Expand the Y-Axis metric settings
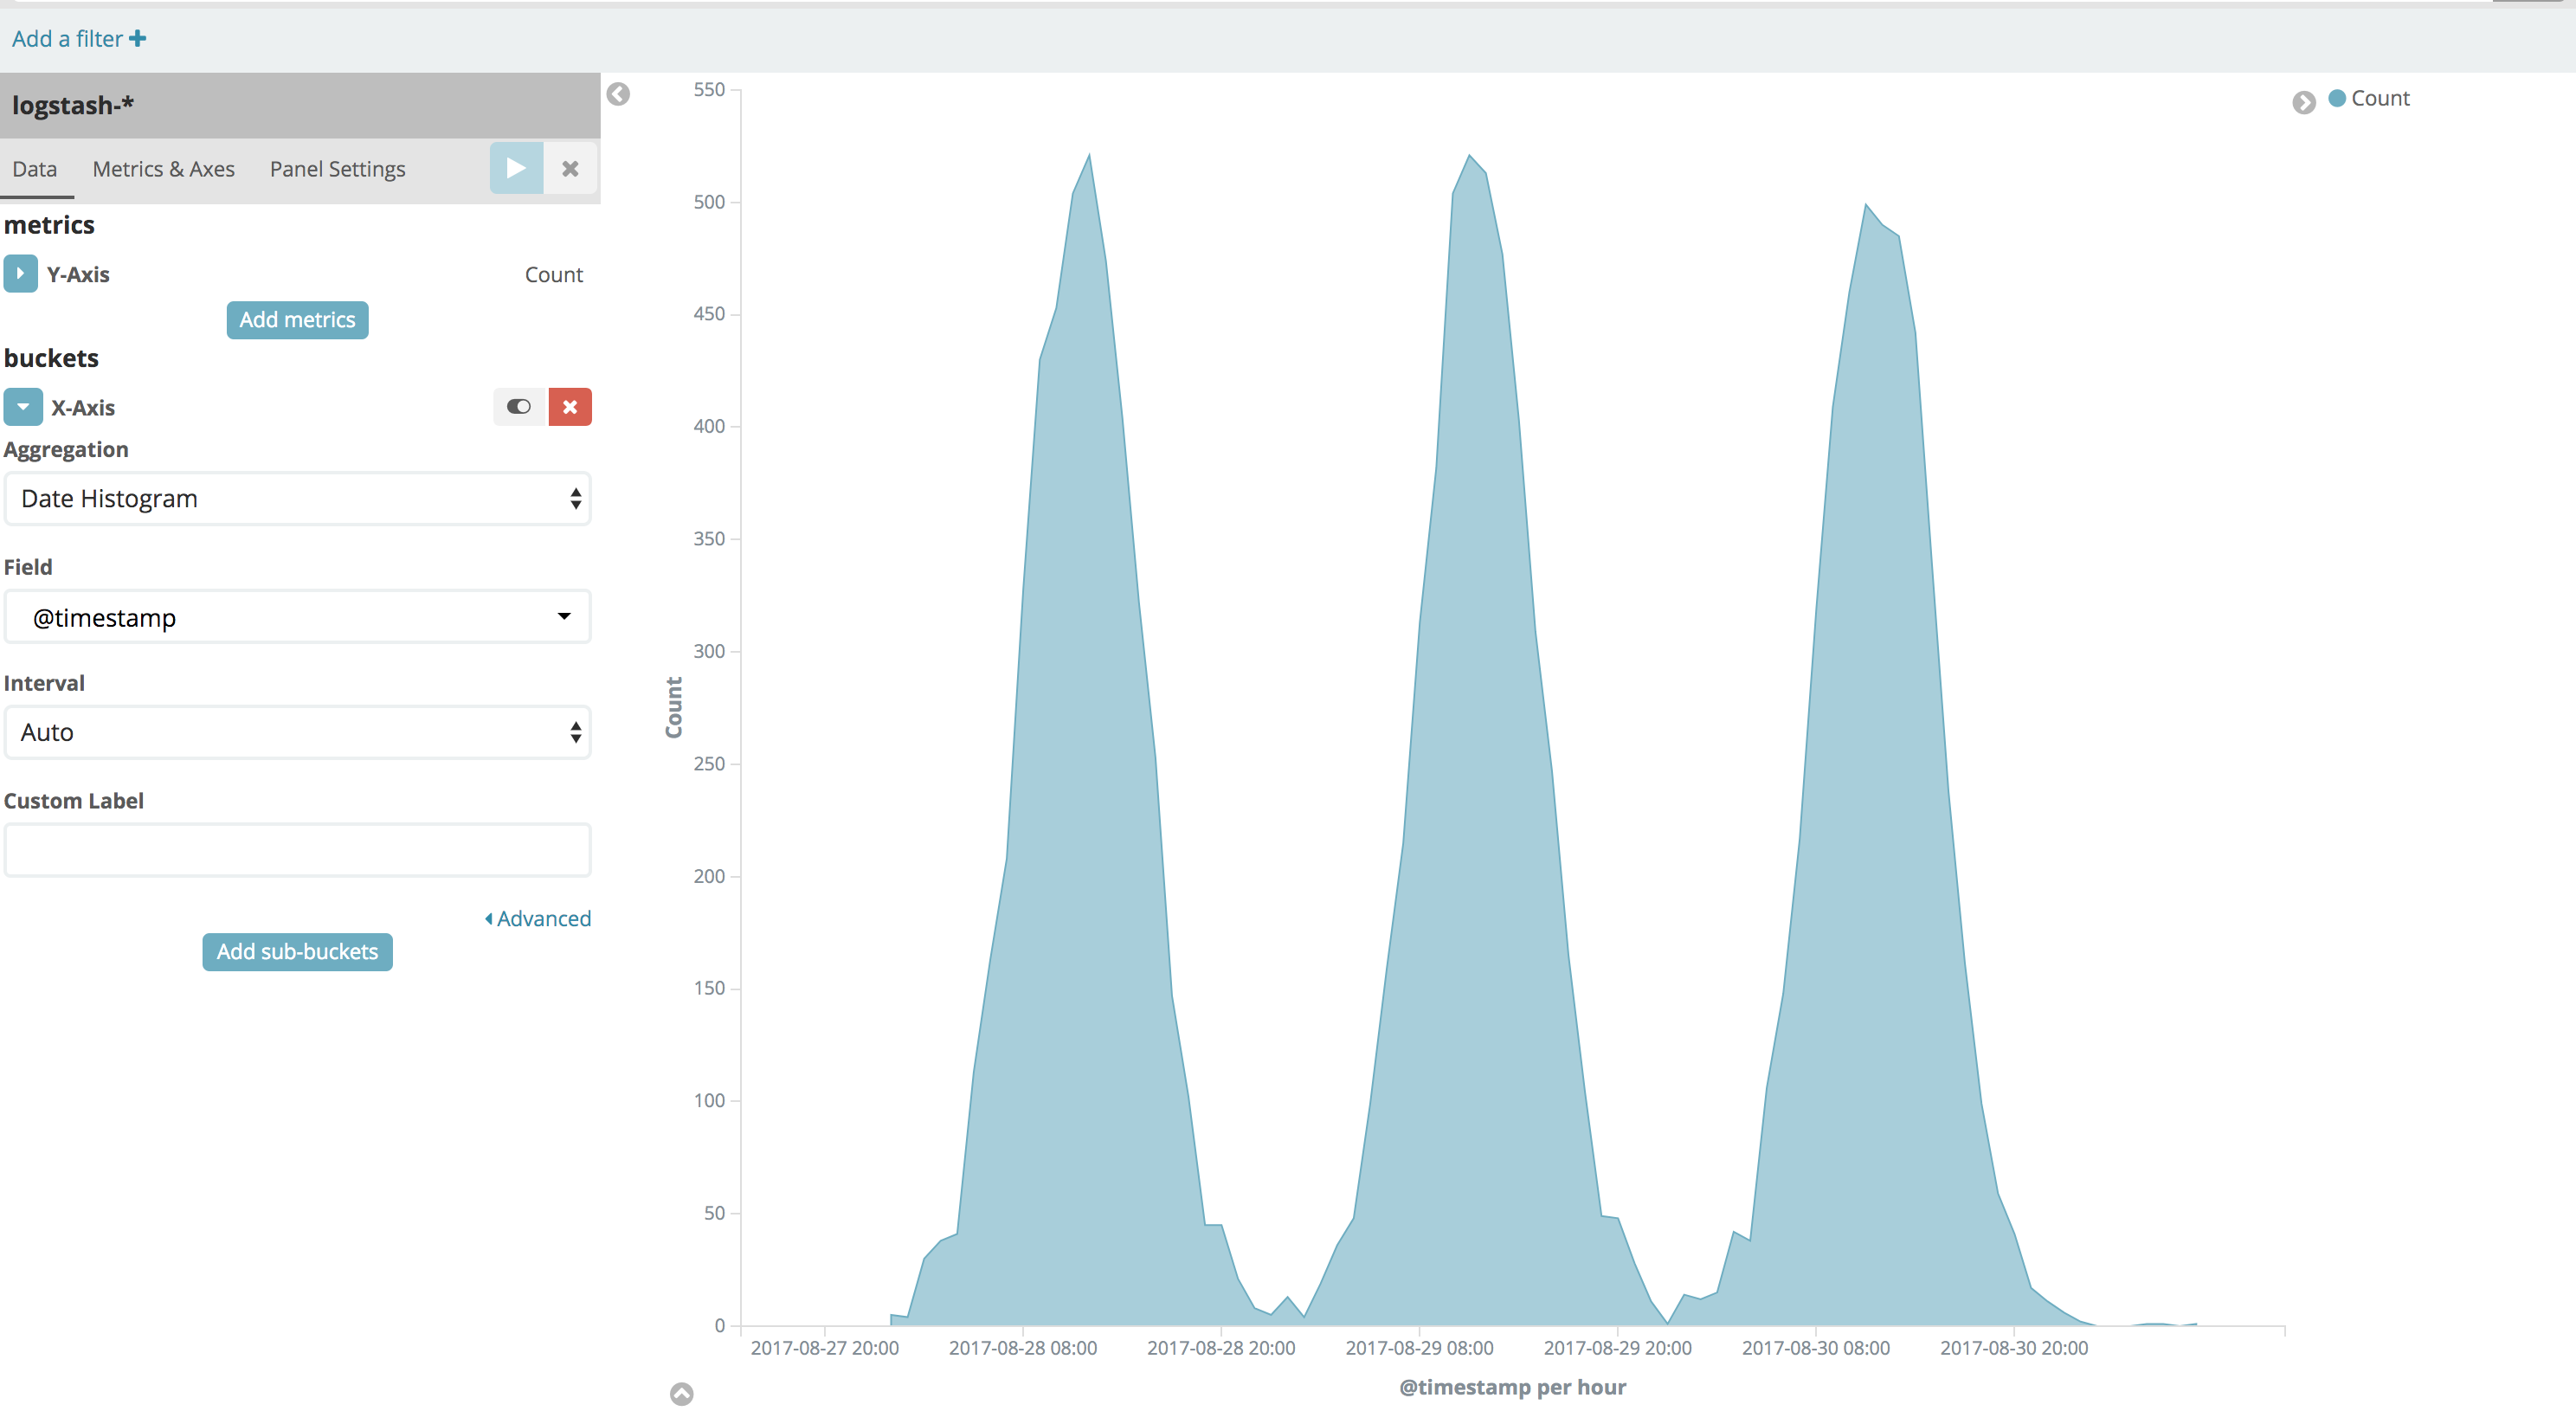 tap(20, 273)
